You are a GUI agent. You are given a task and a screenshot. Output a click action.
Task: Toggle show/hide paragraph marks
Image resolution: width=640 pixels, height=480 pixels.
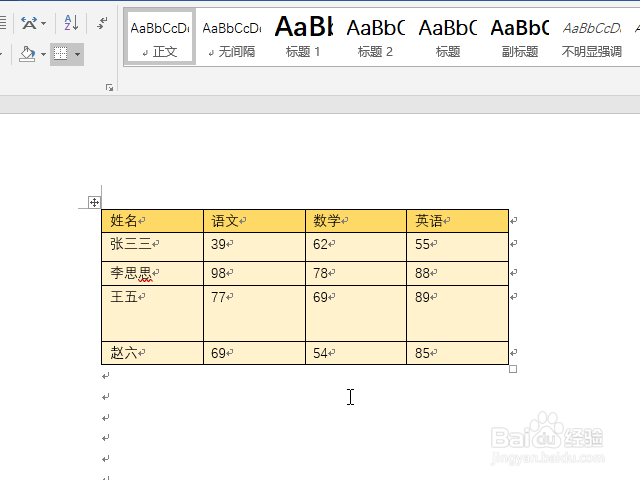(102, 23)
